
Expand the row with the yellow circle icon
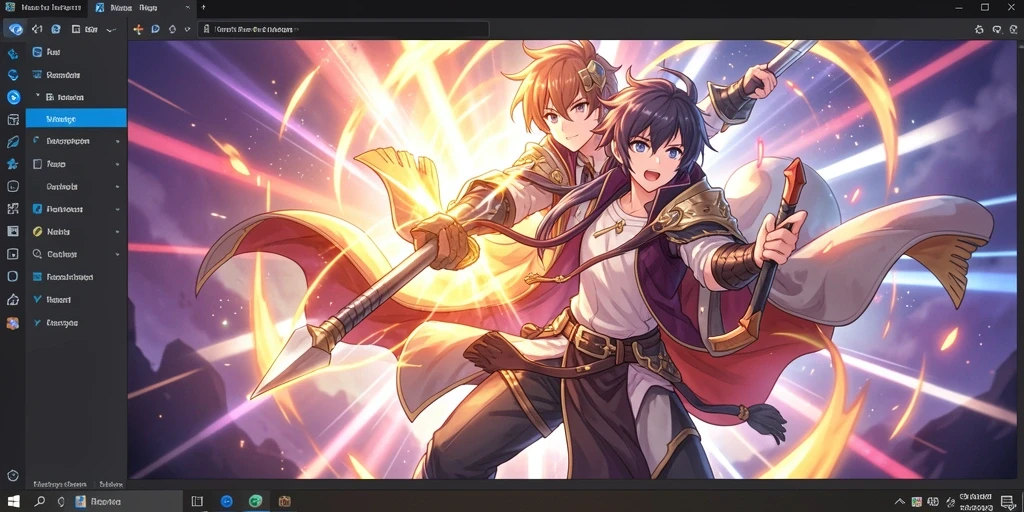pos(118,232)
